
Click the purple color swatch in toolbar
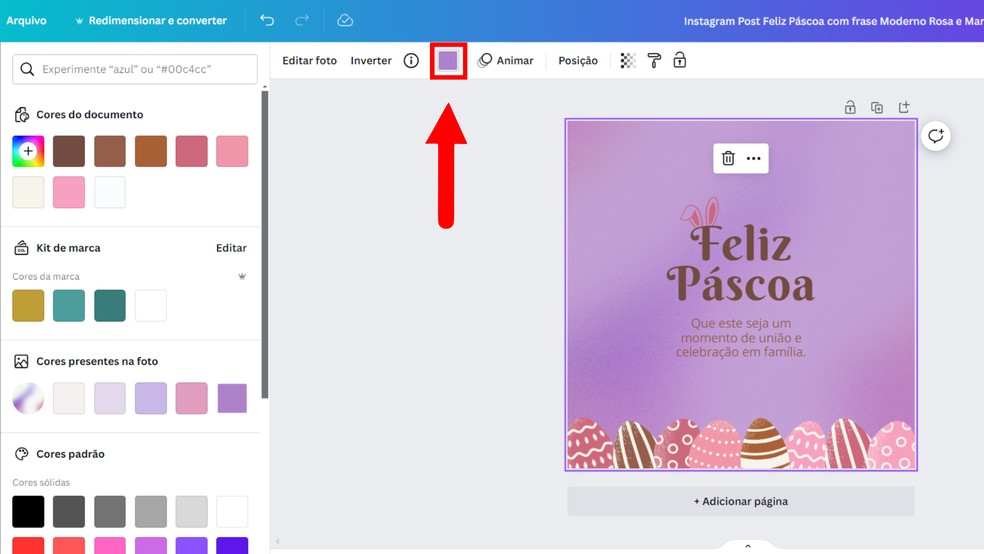point(448,61)
